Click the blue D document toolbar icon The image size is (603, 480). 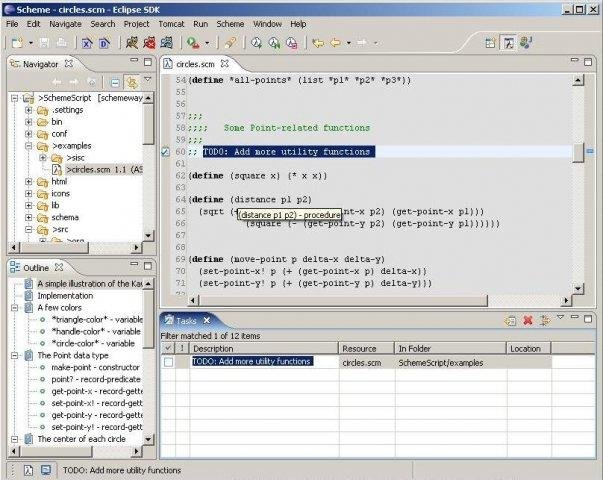click(105, 43)
